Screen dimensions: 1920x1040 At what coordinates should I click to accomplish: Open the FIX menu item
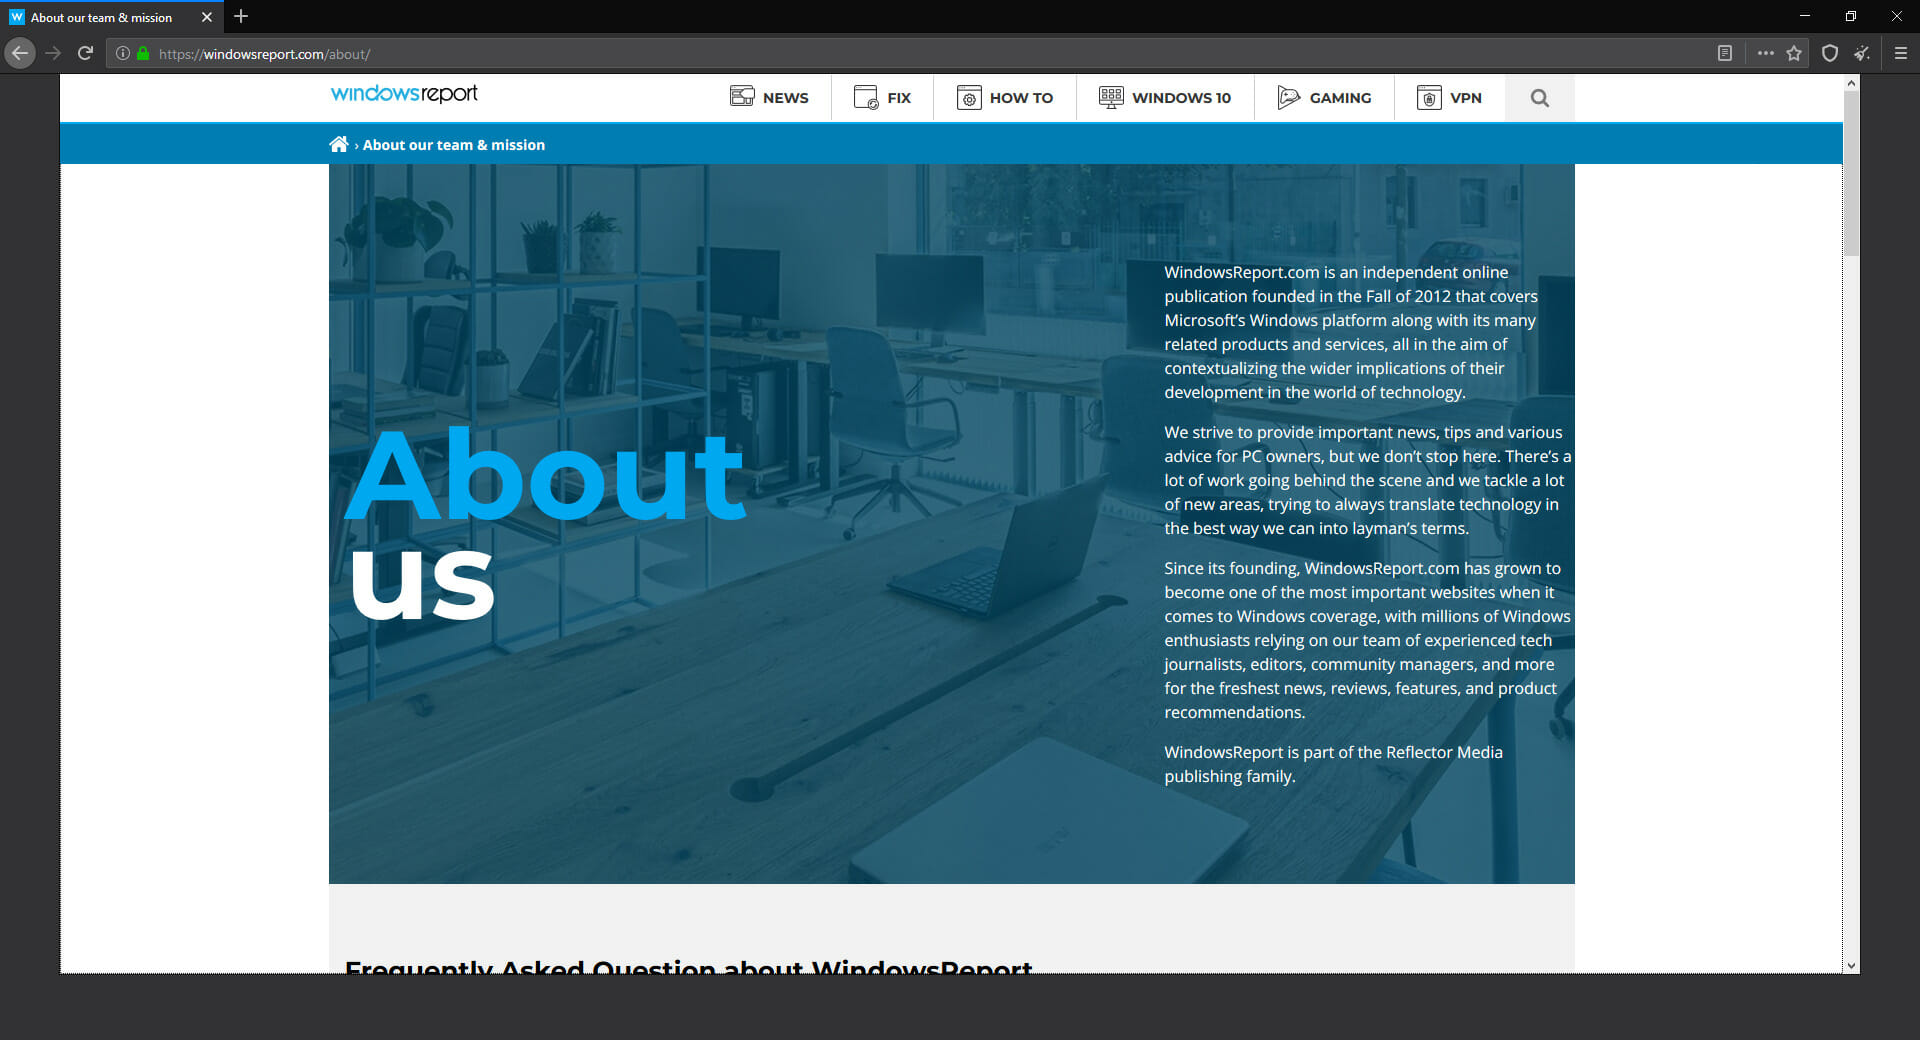(x=899, y=98)
